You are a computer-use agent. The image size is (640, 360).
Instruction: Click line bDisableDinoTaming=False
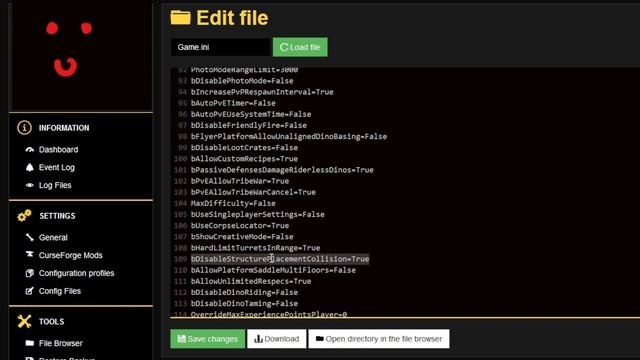244,304
